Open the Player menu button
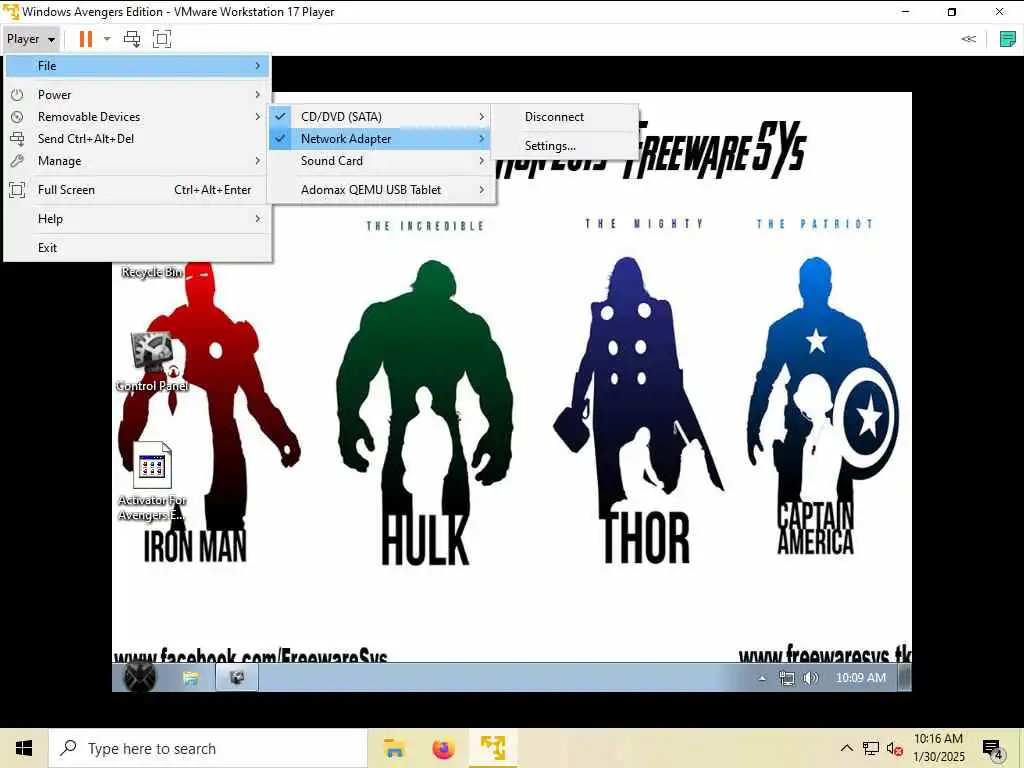 click(x=31, y=39)
